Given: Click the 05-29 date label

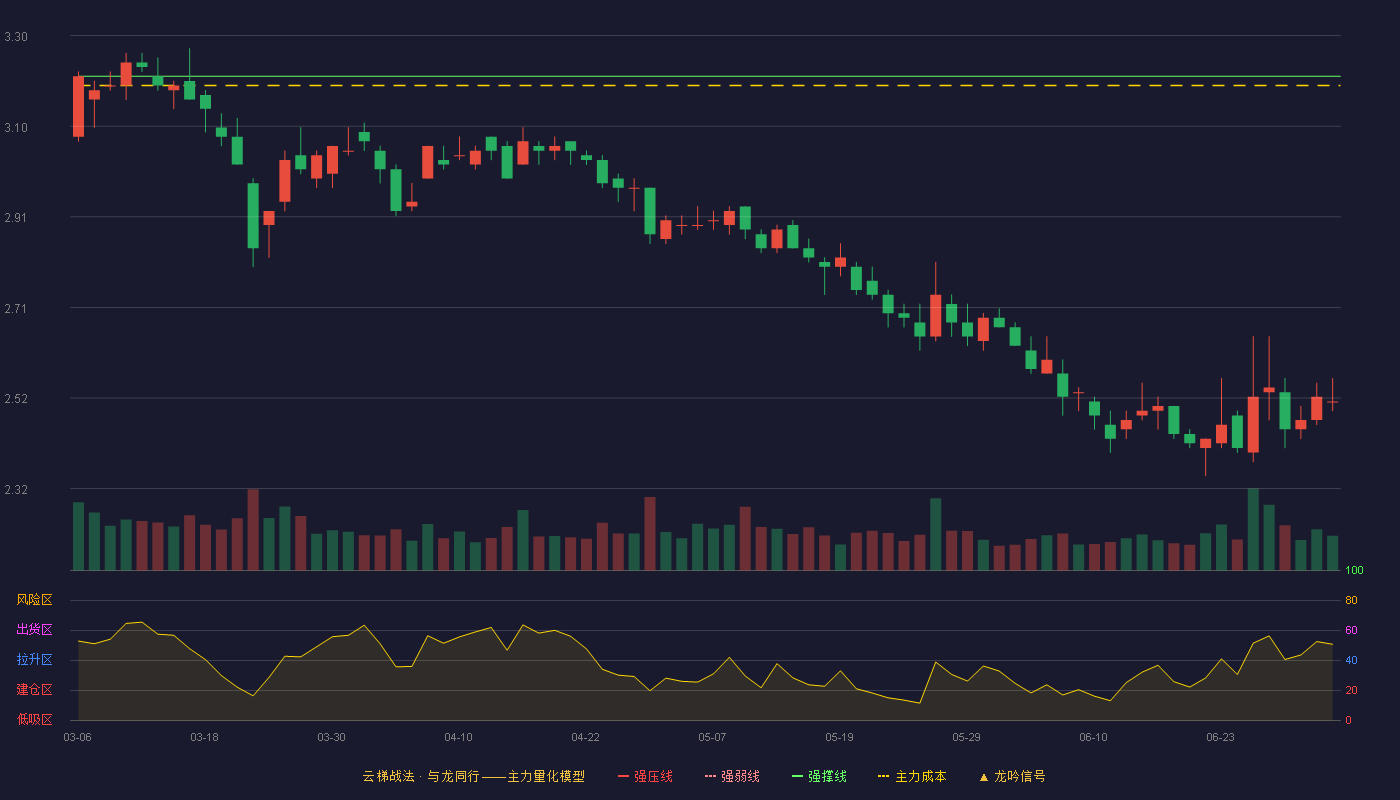Looking at the screenshot, I should point(966,737).
